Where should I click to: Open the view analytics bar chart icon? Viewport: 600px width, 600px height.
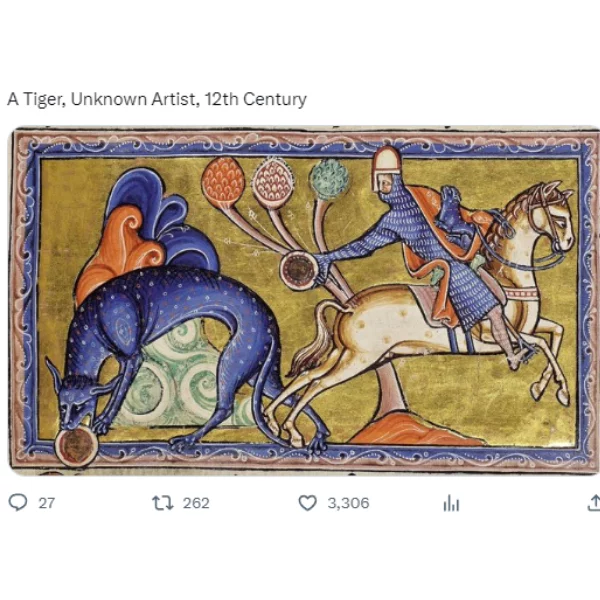(x=451, y=503)
